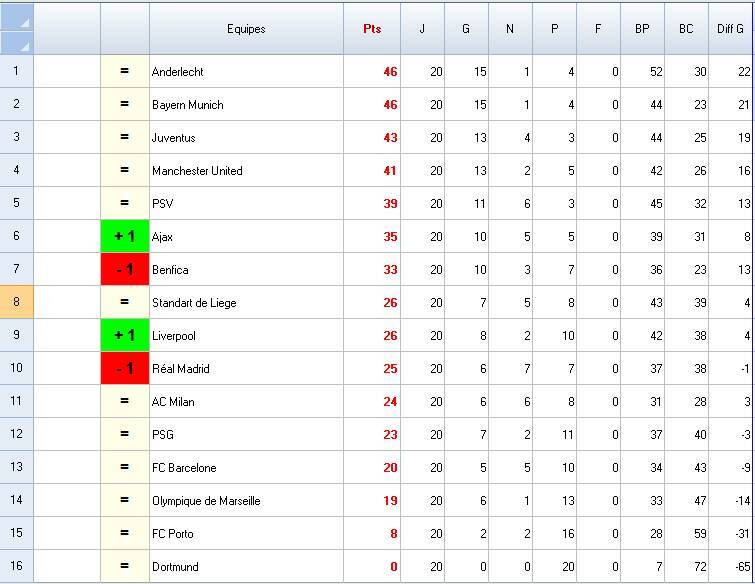Screen dimensions: 755x584
Task: Click the red -1 indicator beside Réal Madrid
Action: pos(125,369)
